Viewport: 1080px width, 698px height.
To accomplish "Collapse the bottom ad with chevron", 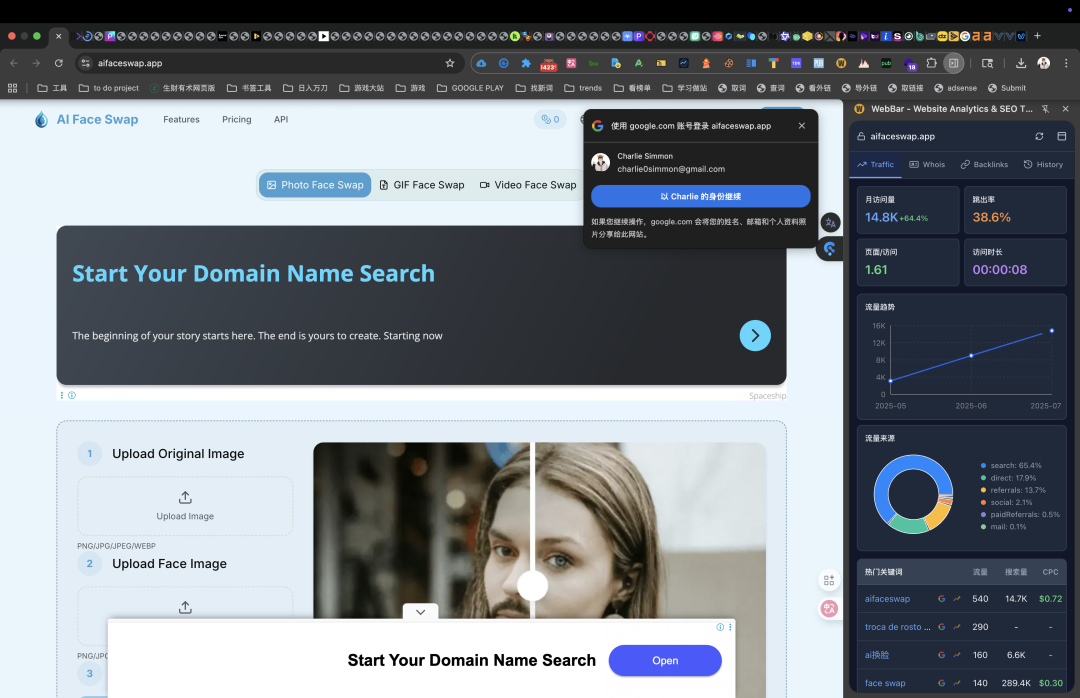I will click(x=420, y=612).
